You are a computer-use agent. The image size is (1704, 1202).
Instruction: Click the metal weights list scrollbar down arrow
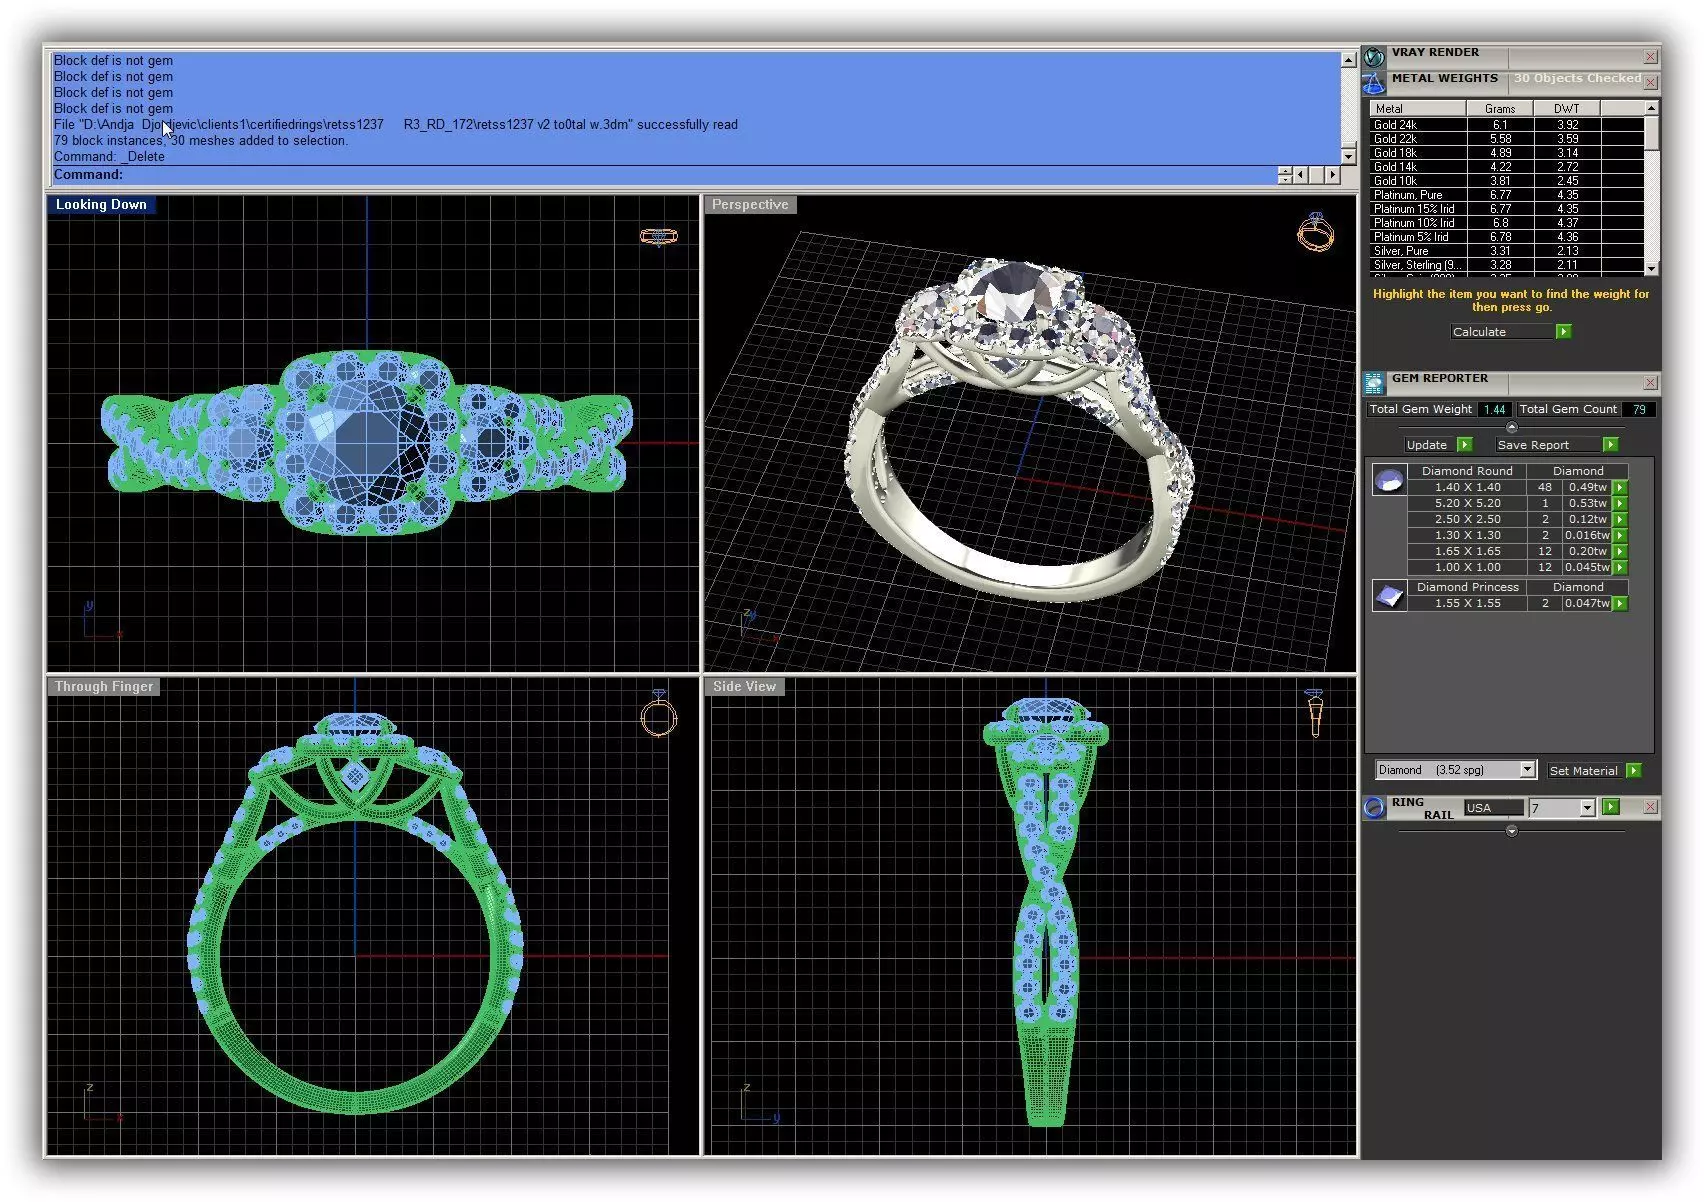pyautogui.click(x=1651, y=269)
